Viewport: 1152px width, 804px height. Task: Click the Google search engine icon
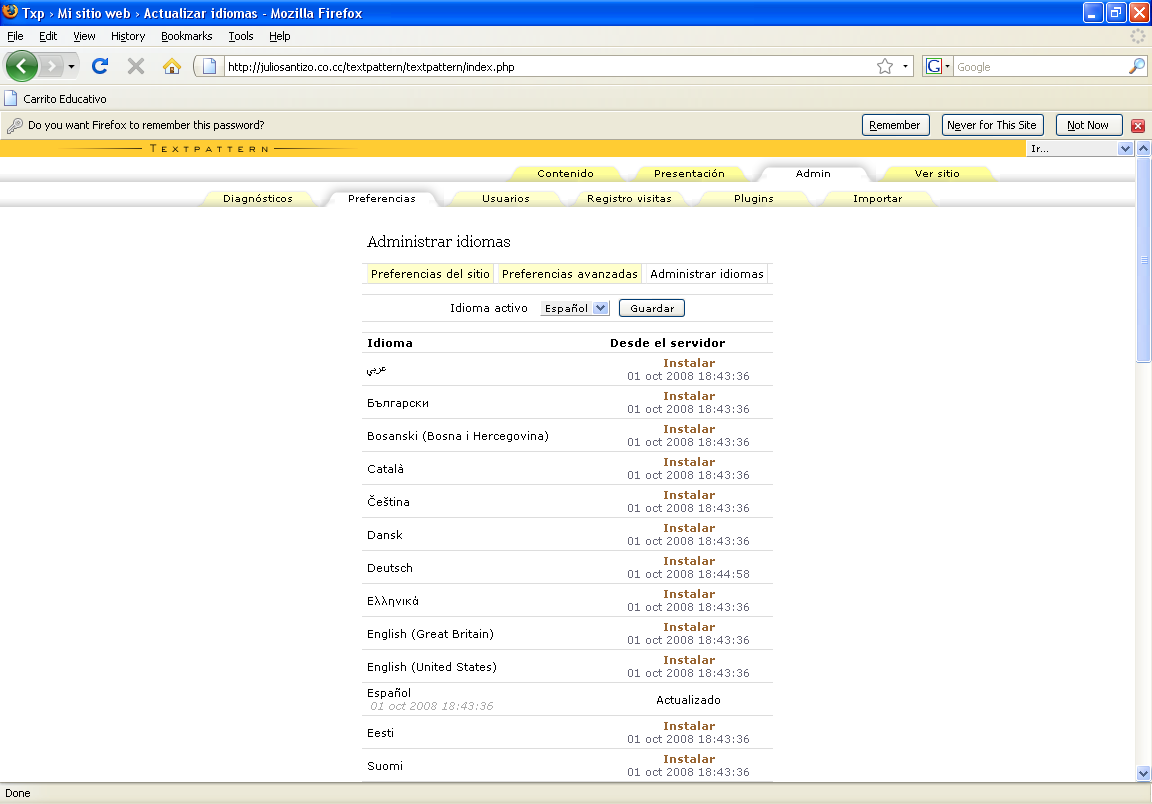[934, 67]
